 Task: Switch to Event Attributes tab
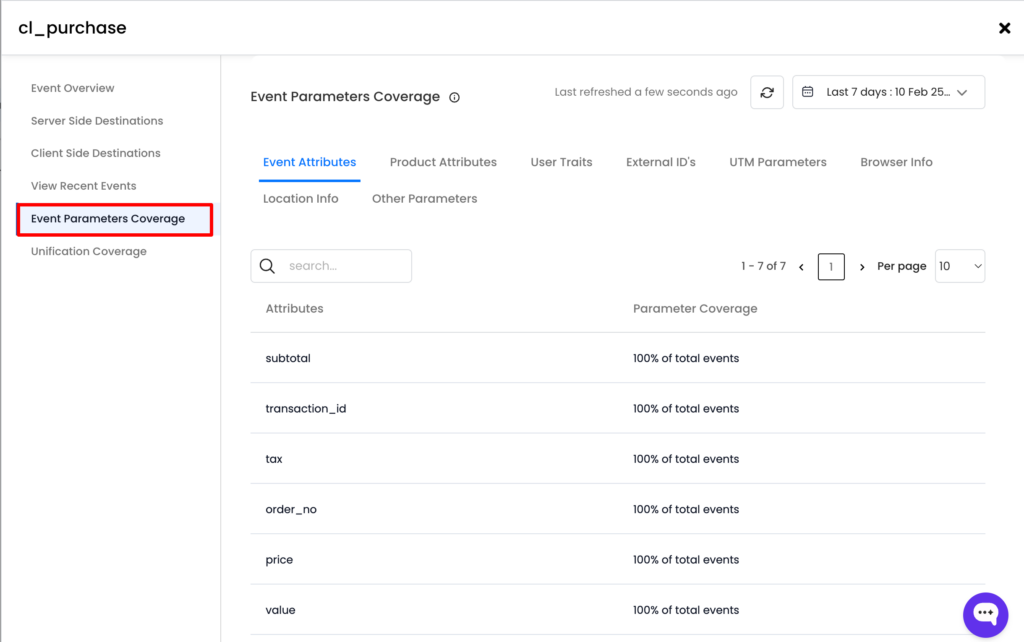pyautogui.click(x=310, y=162)
